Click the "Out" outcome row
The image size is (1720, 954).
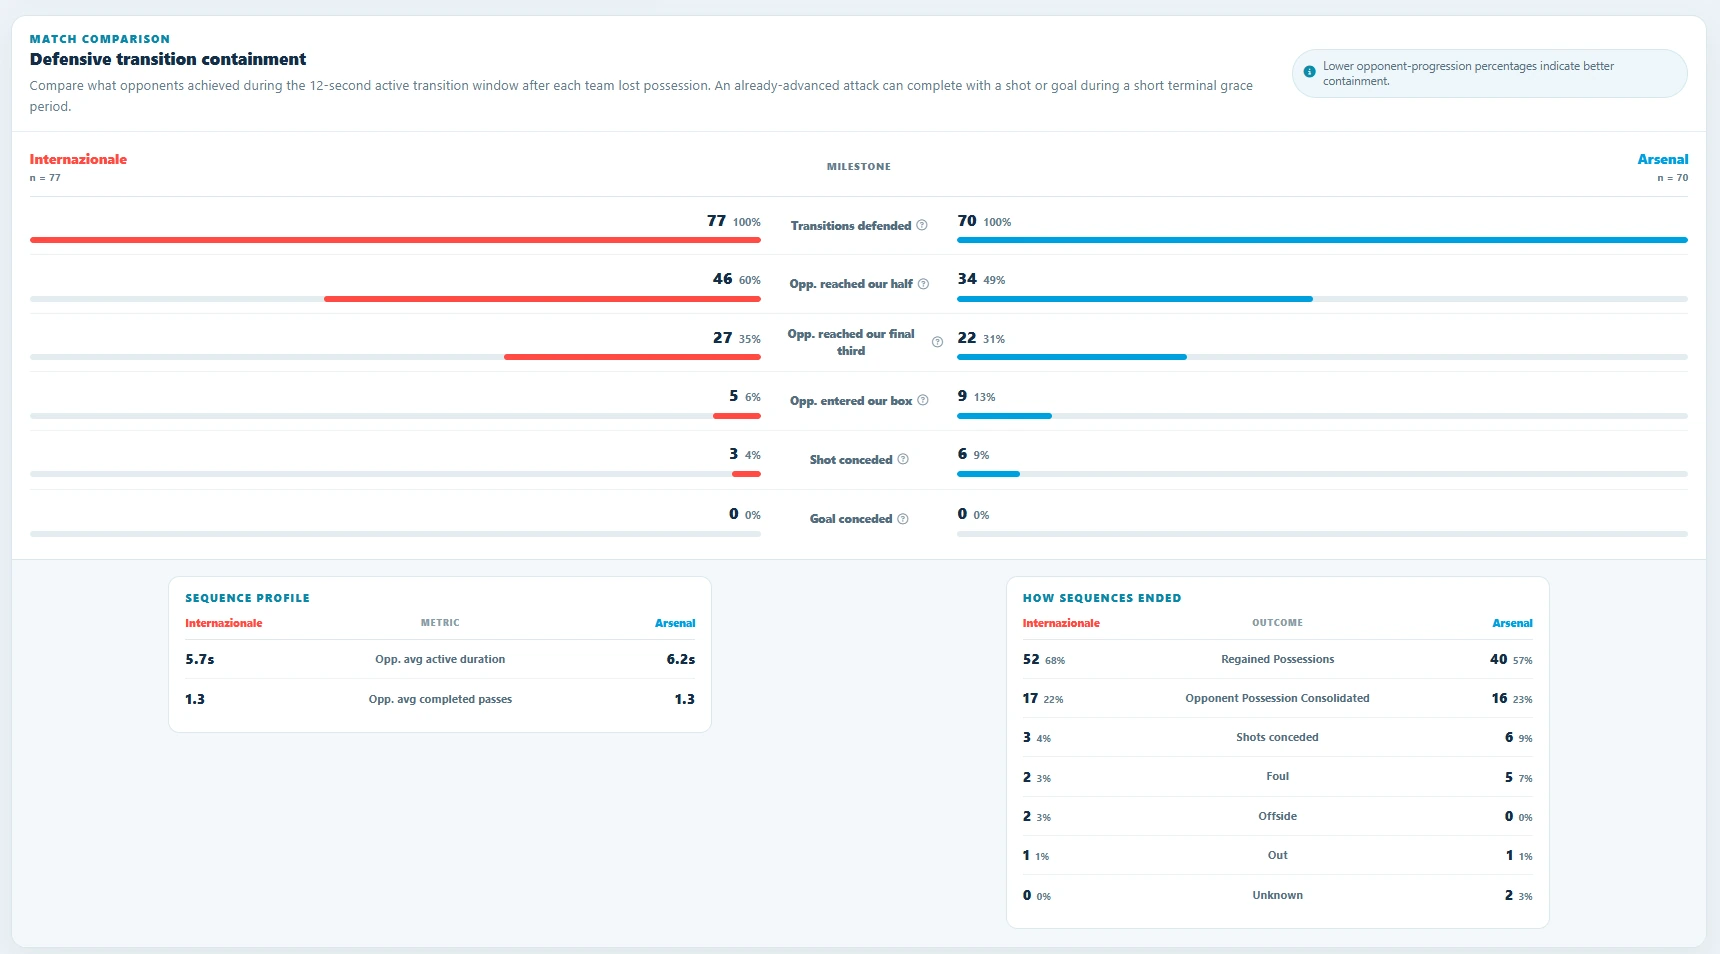tap(1277, 856)
